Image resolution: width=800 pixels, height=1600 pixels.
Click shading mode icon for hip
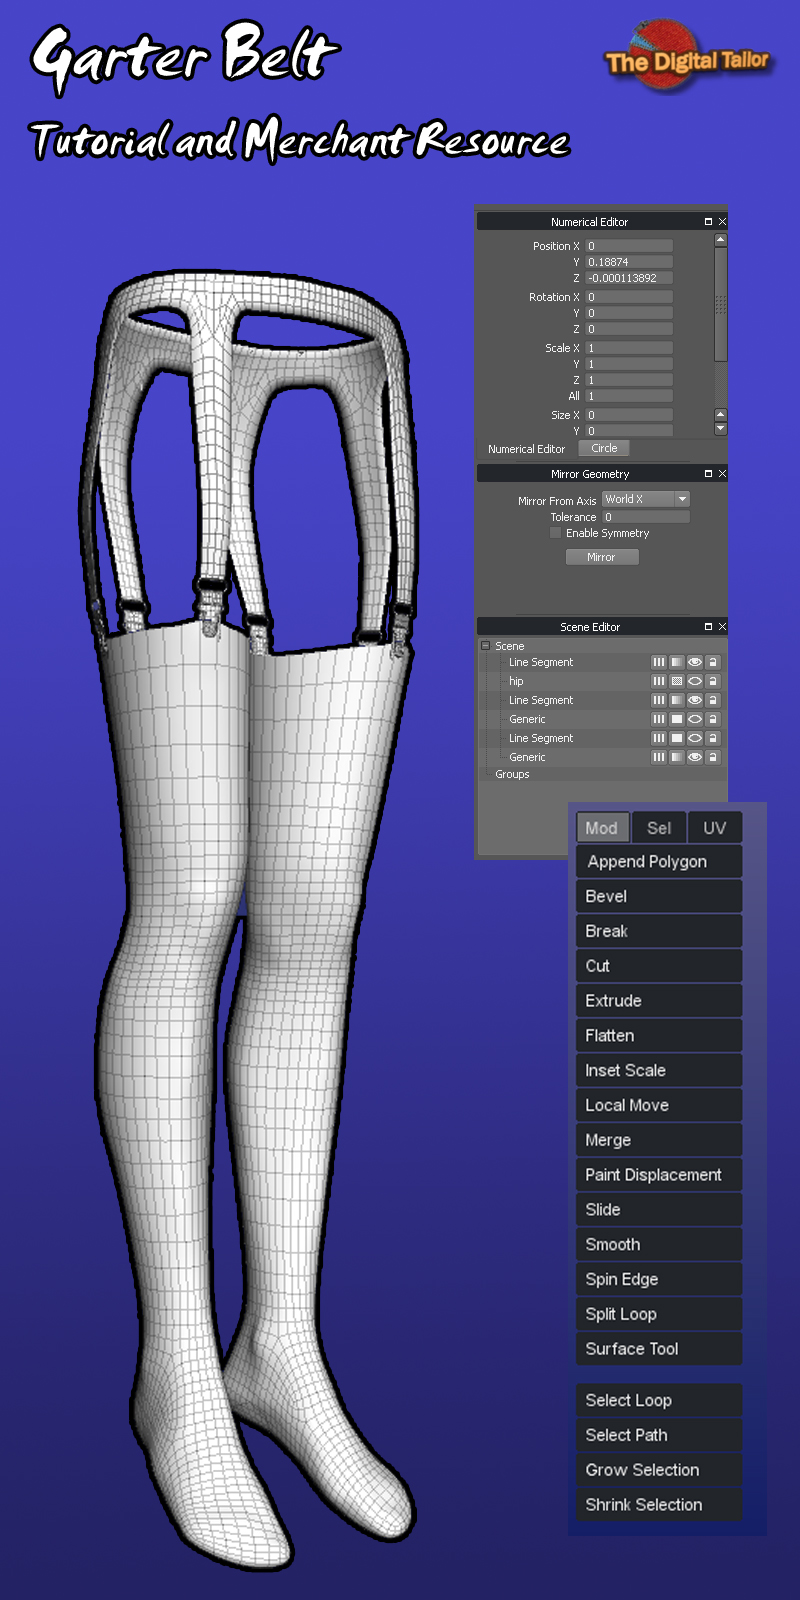[677, 681]
